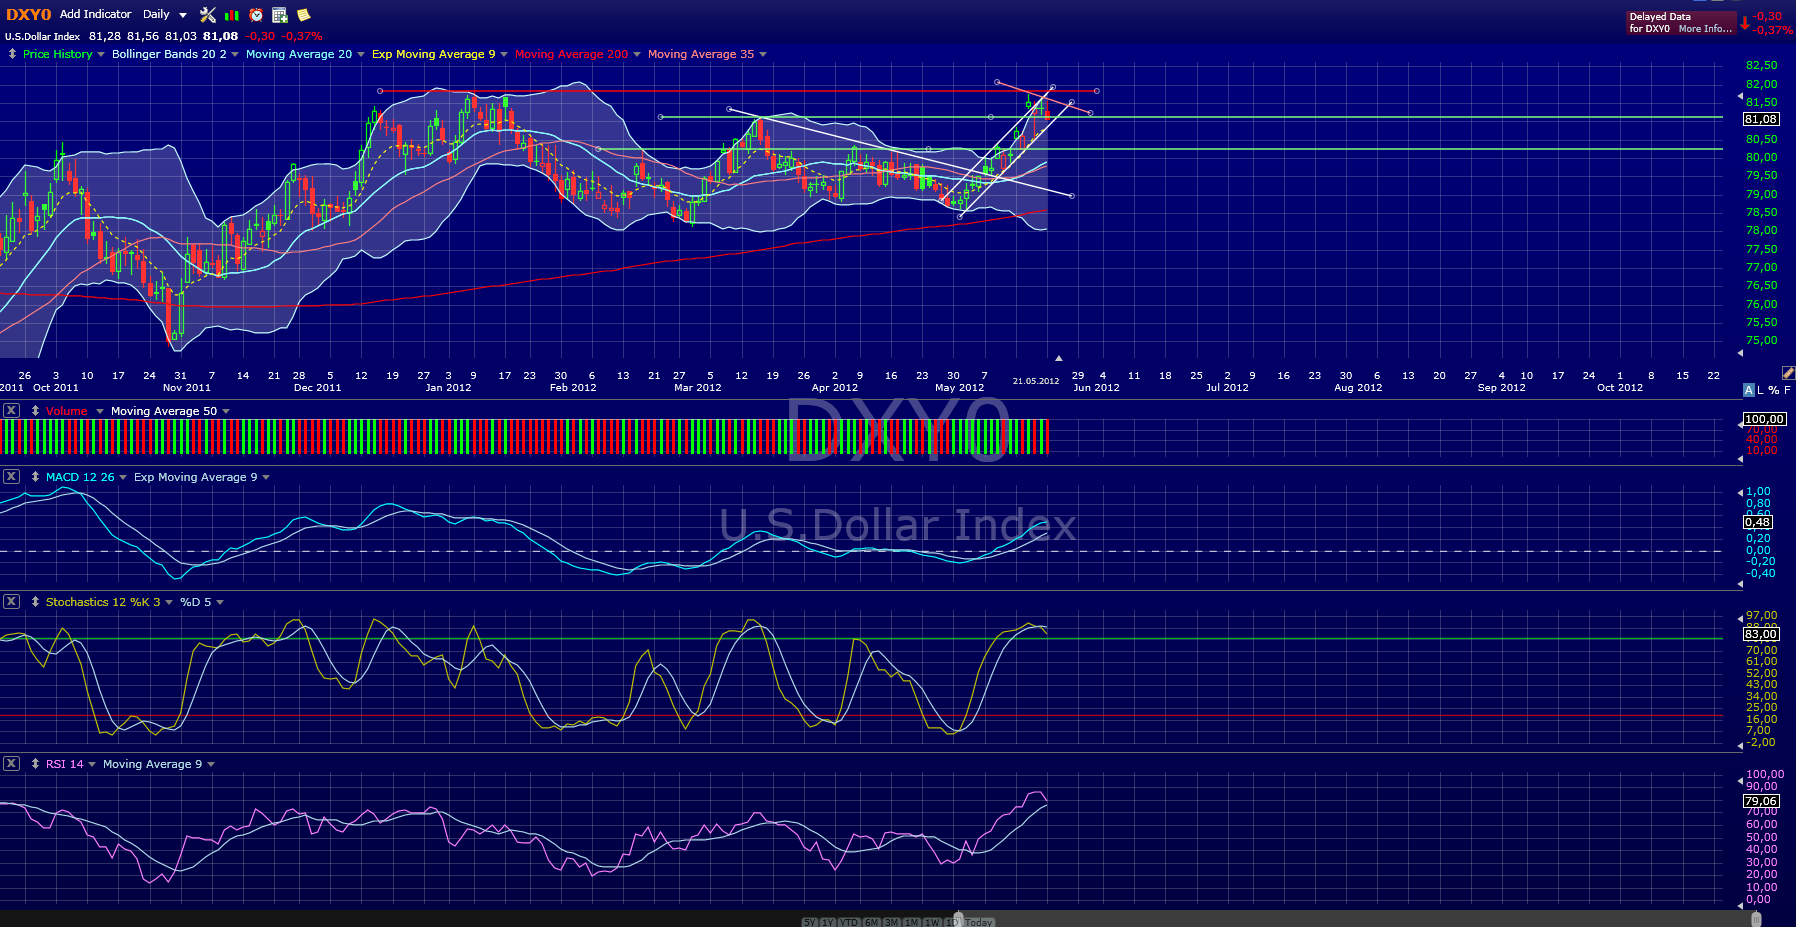The image size is (1796, 927).
Task: Click the bottom-right scrollbar handle
Action: 1756,919
